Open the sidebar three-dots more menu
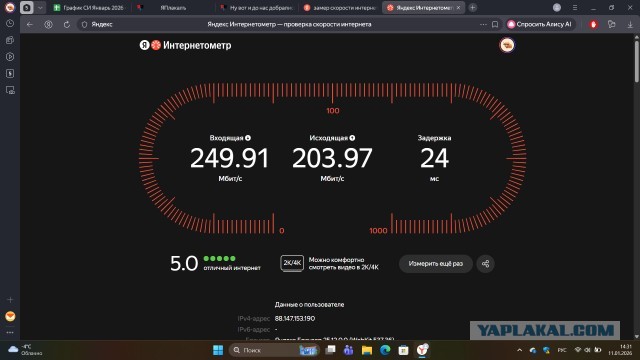Viewport: 640px width, 360px height. 10,332
